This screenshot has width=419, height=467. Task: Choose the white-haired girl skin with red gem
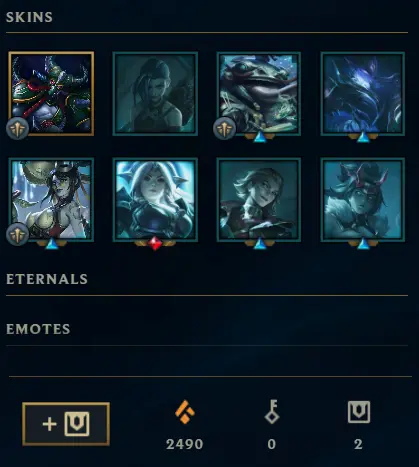(155, 200)
